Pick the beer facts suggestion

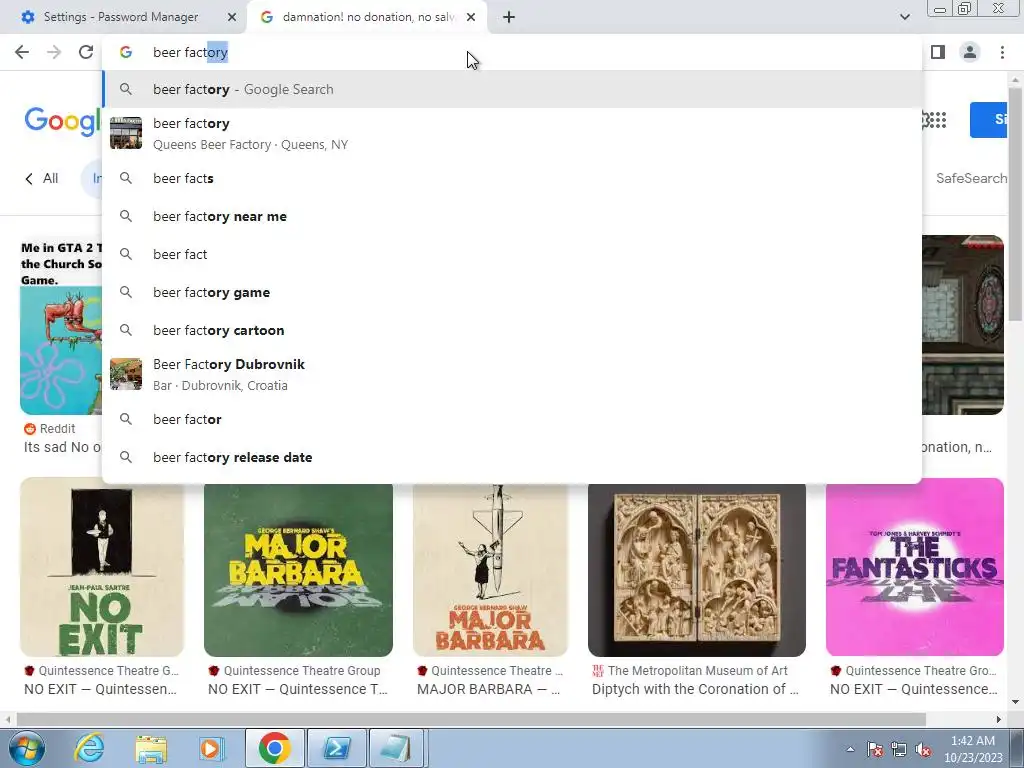point(512,178)
